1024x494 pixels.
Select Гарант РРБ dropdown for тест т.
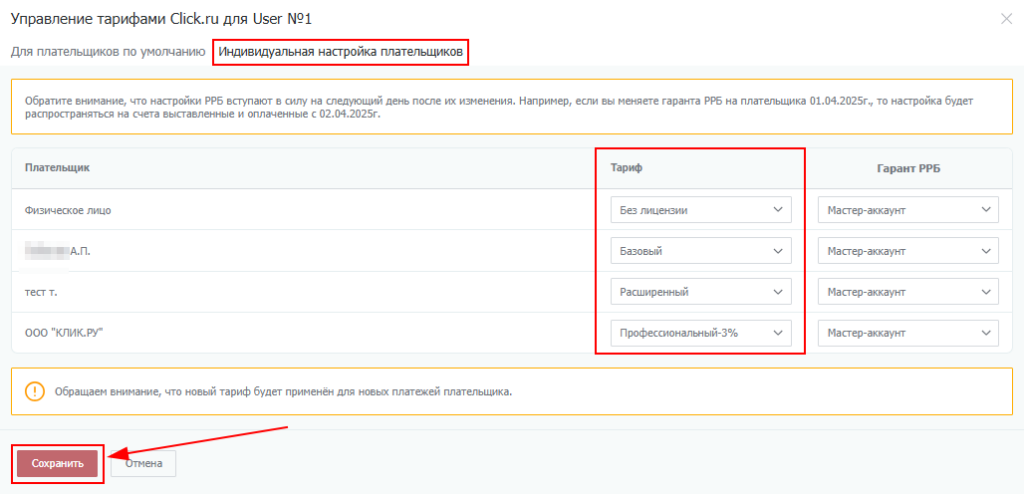click(907, 292)
